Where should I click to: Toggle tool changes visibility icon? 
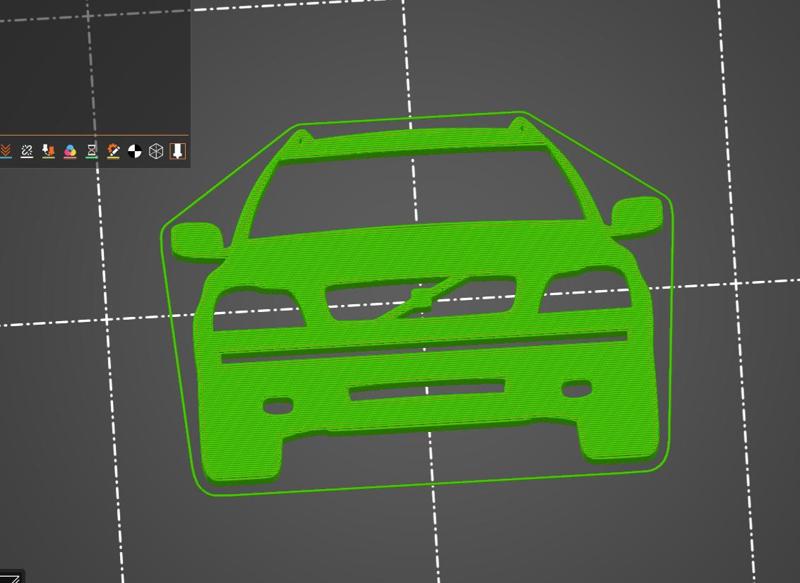click(48, 151)
